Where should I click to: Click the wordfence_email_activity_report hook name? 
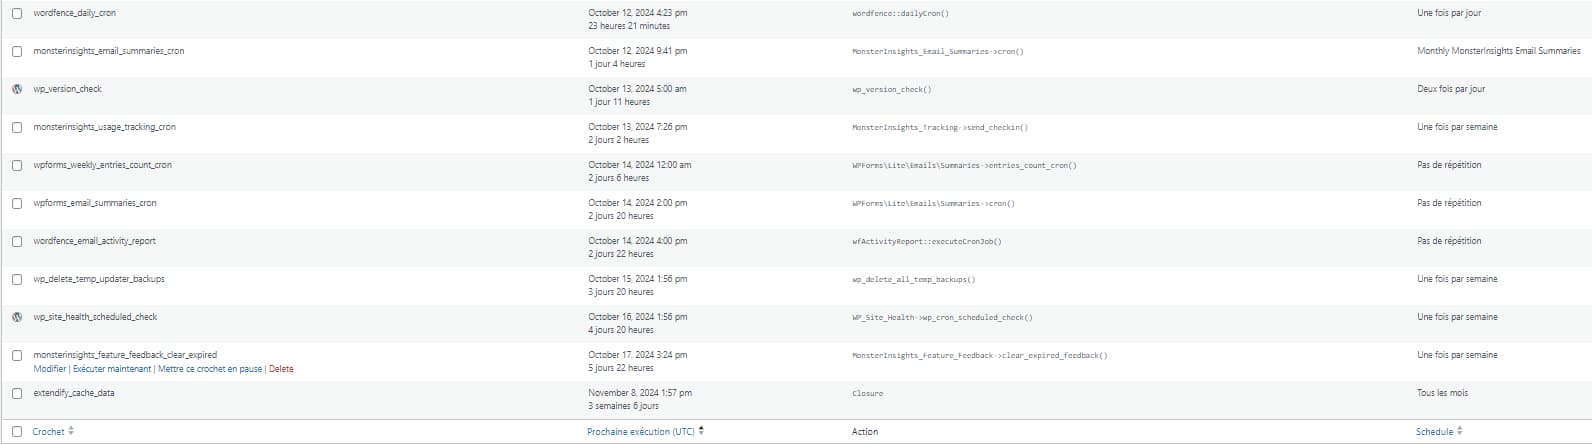click(94, 241)
